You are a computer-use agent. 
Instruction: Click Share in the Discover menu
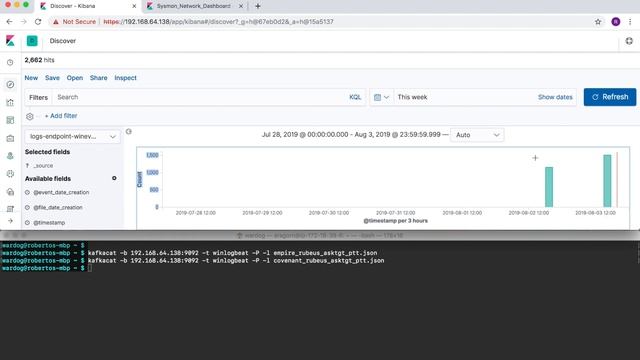pos(98,78)
